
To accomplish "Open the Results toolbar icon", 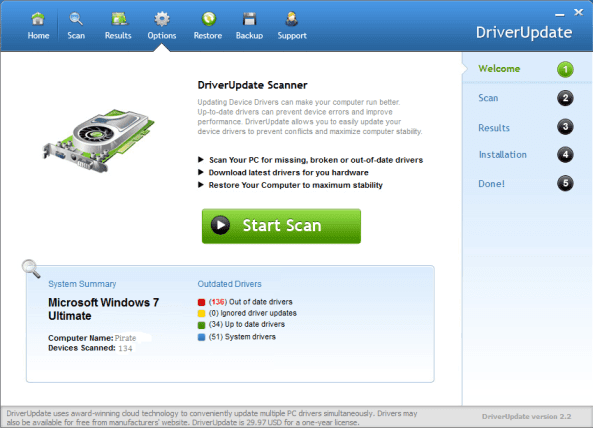I will coord(119,19).
